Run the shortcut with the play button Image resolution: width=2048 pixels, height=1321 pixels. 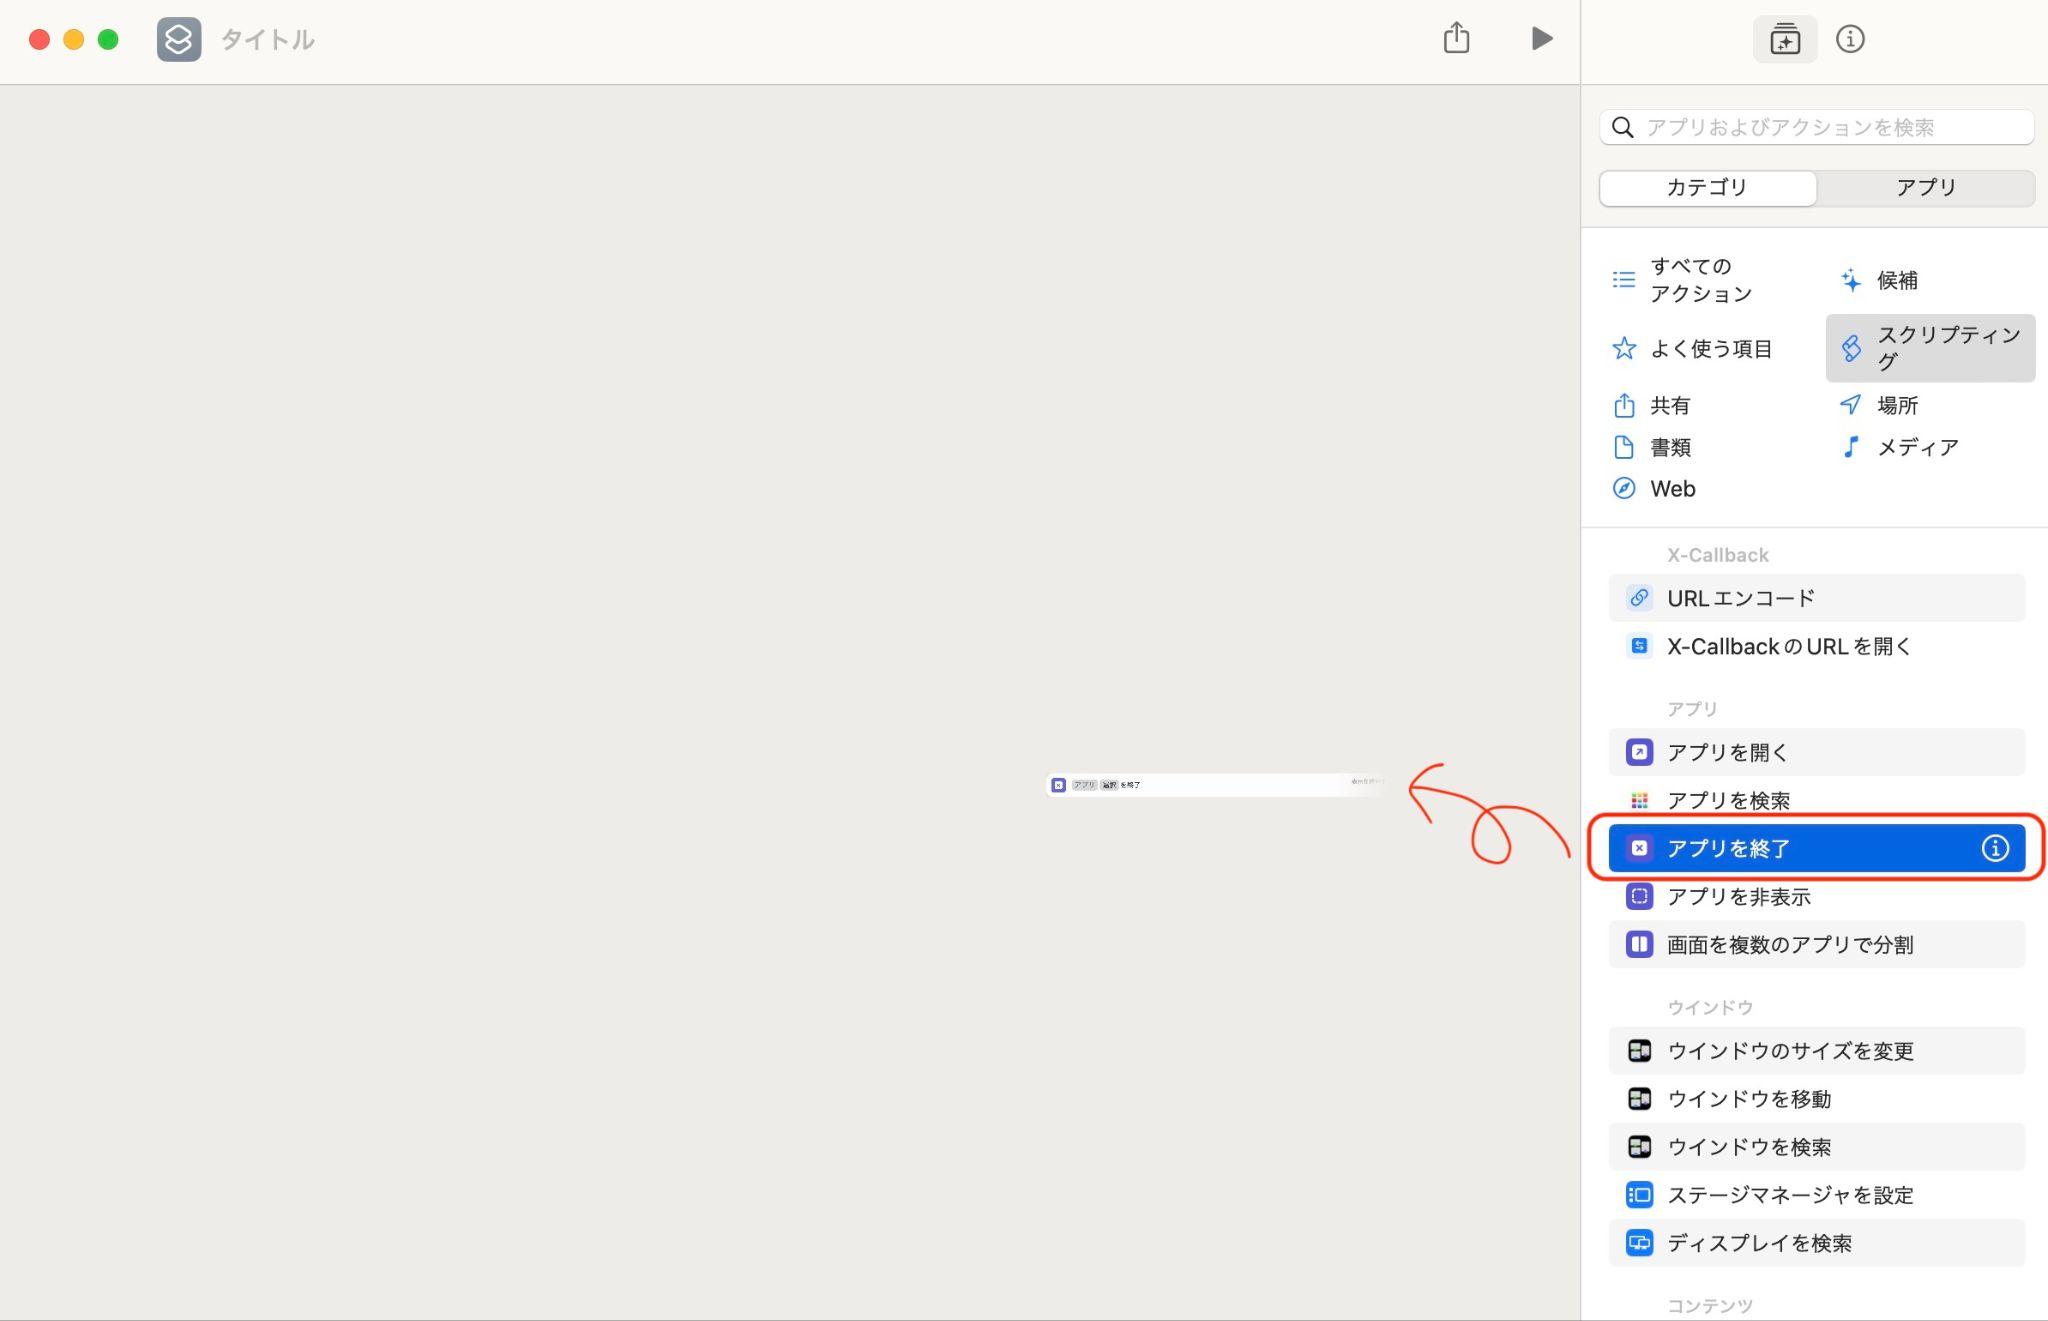coord(1542,39)
